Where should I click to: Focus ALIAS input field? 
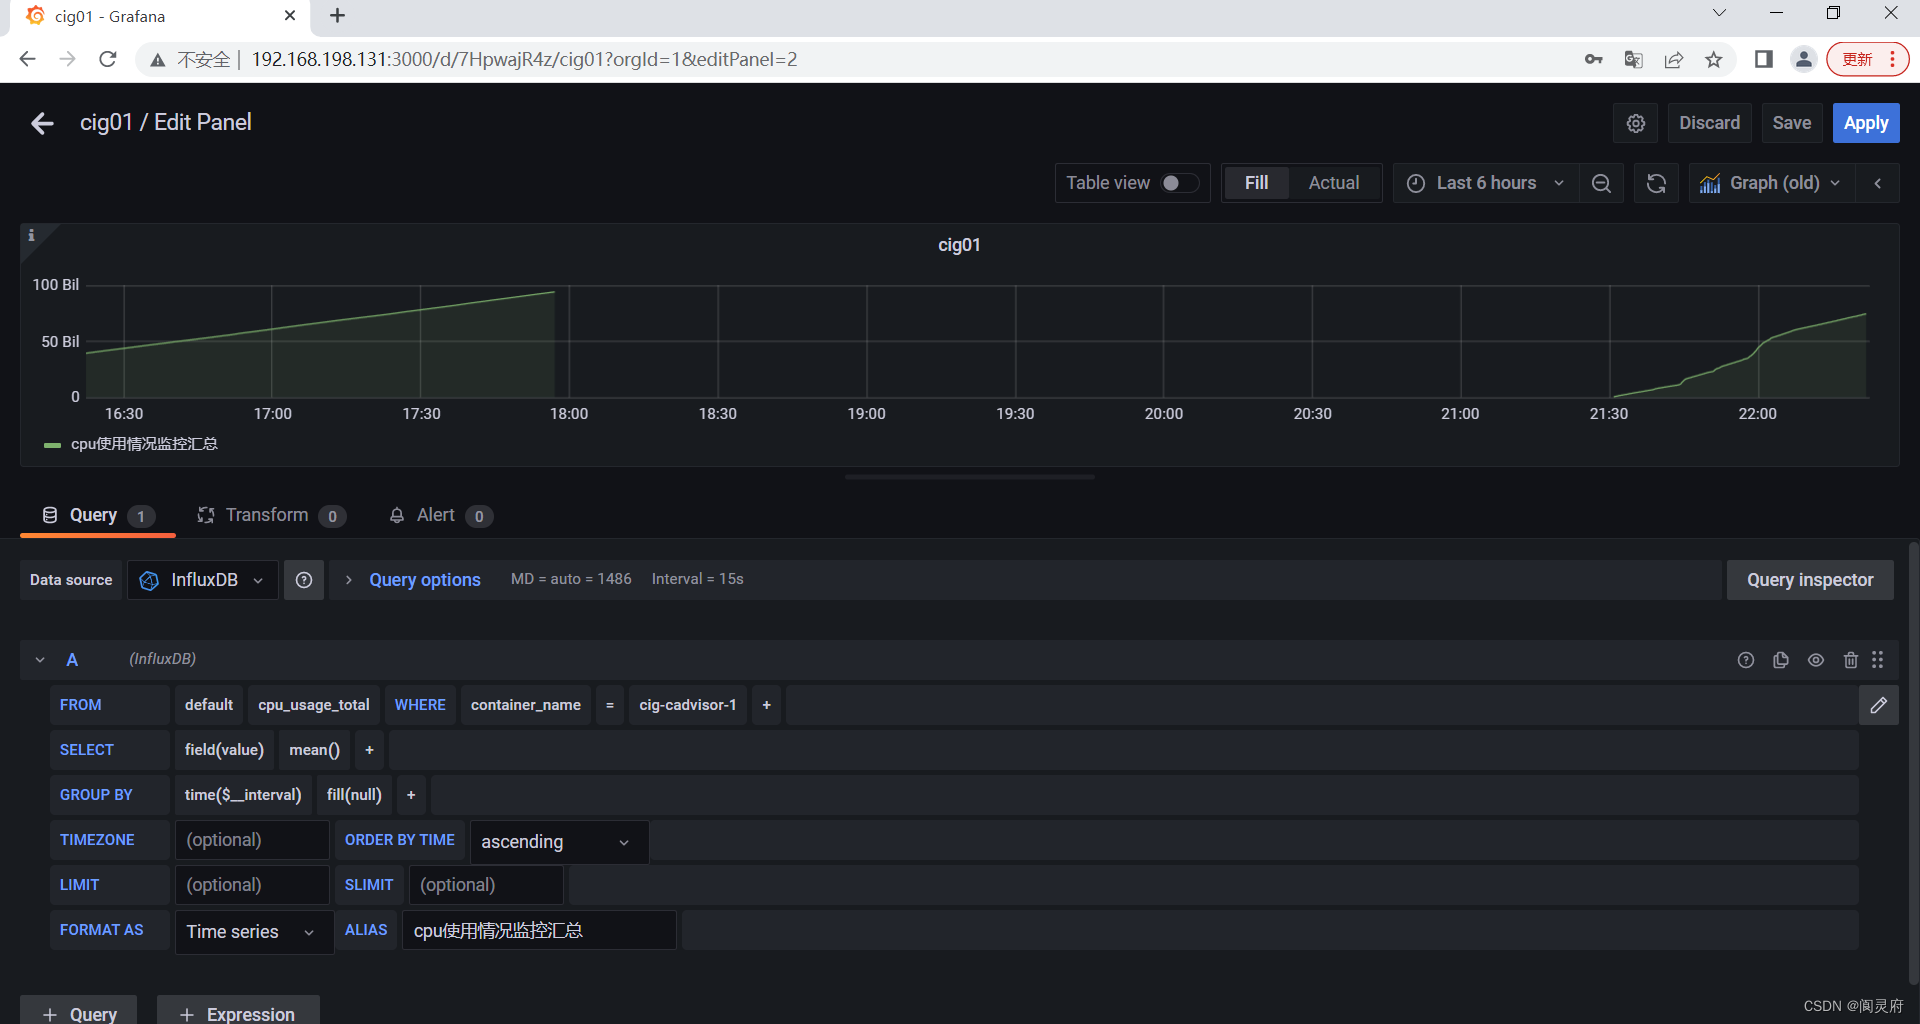click(539, 930)
